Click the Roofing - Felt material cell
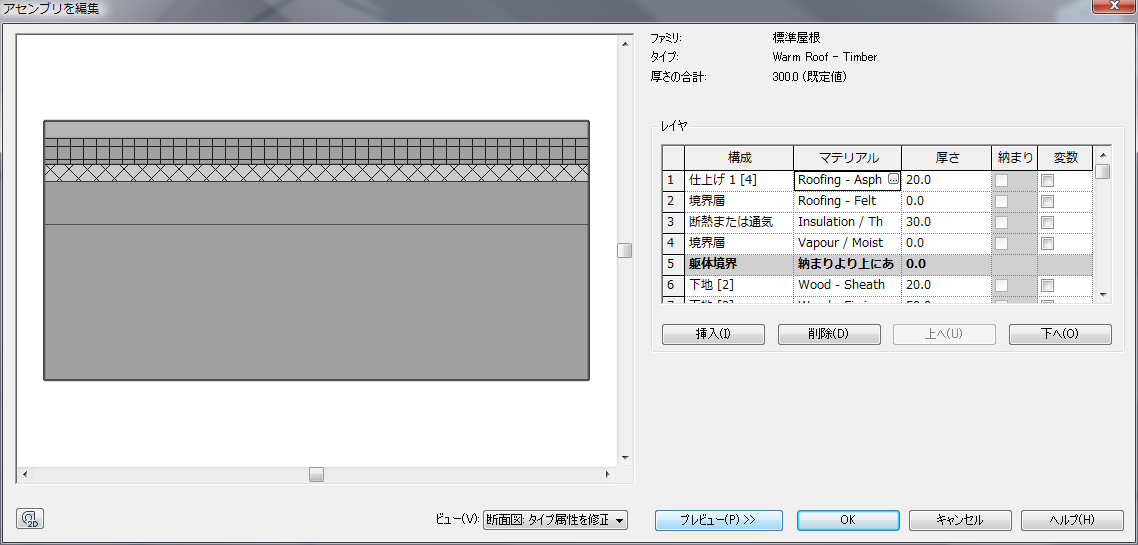Image resolution: width=1138 pixels, height=545 pixels. 848,201
